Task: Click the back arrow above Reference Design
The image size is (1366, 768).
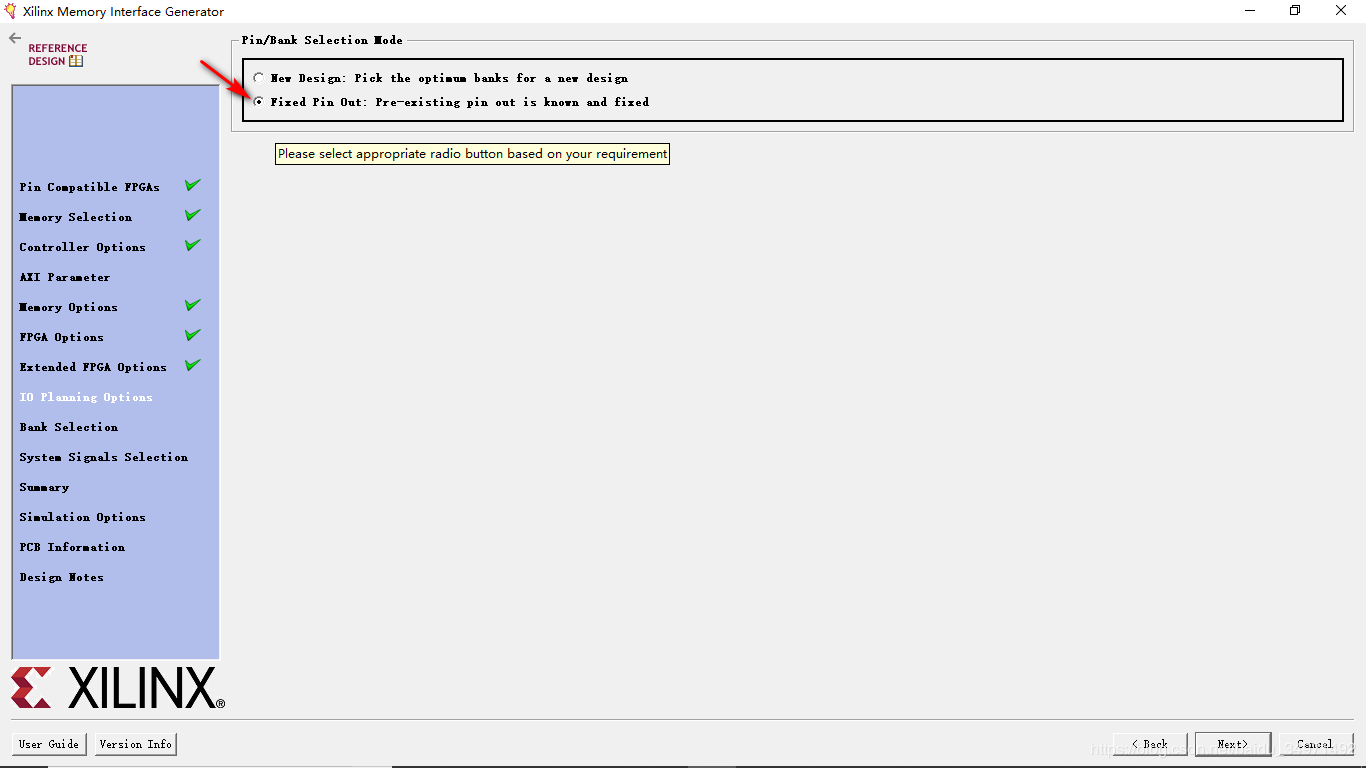Action: click(x=15, y=38)
